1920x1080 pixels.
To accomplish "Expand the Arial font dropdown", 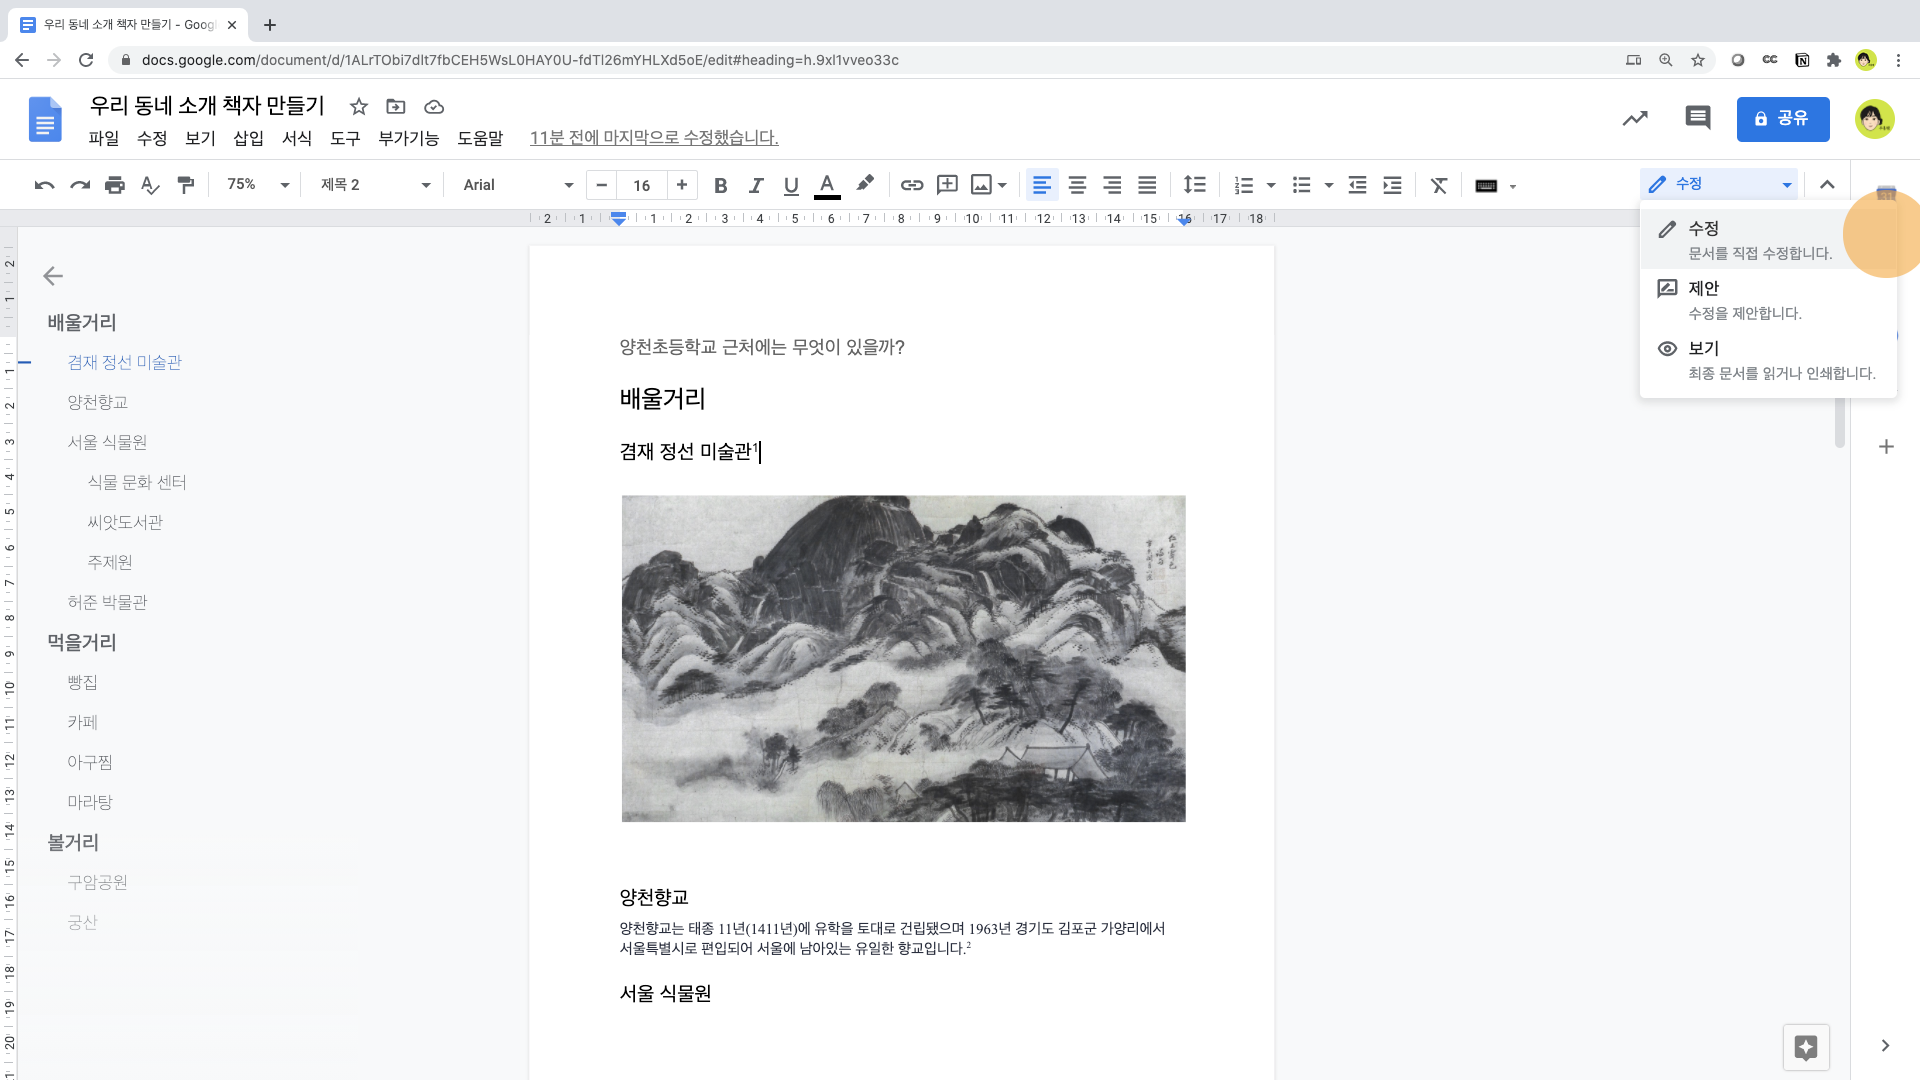I will click(517, 185).
